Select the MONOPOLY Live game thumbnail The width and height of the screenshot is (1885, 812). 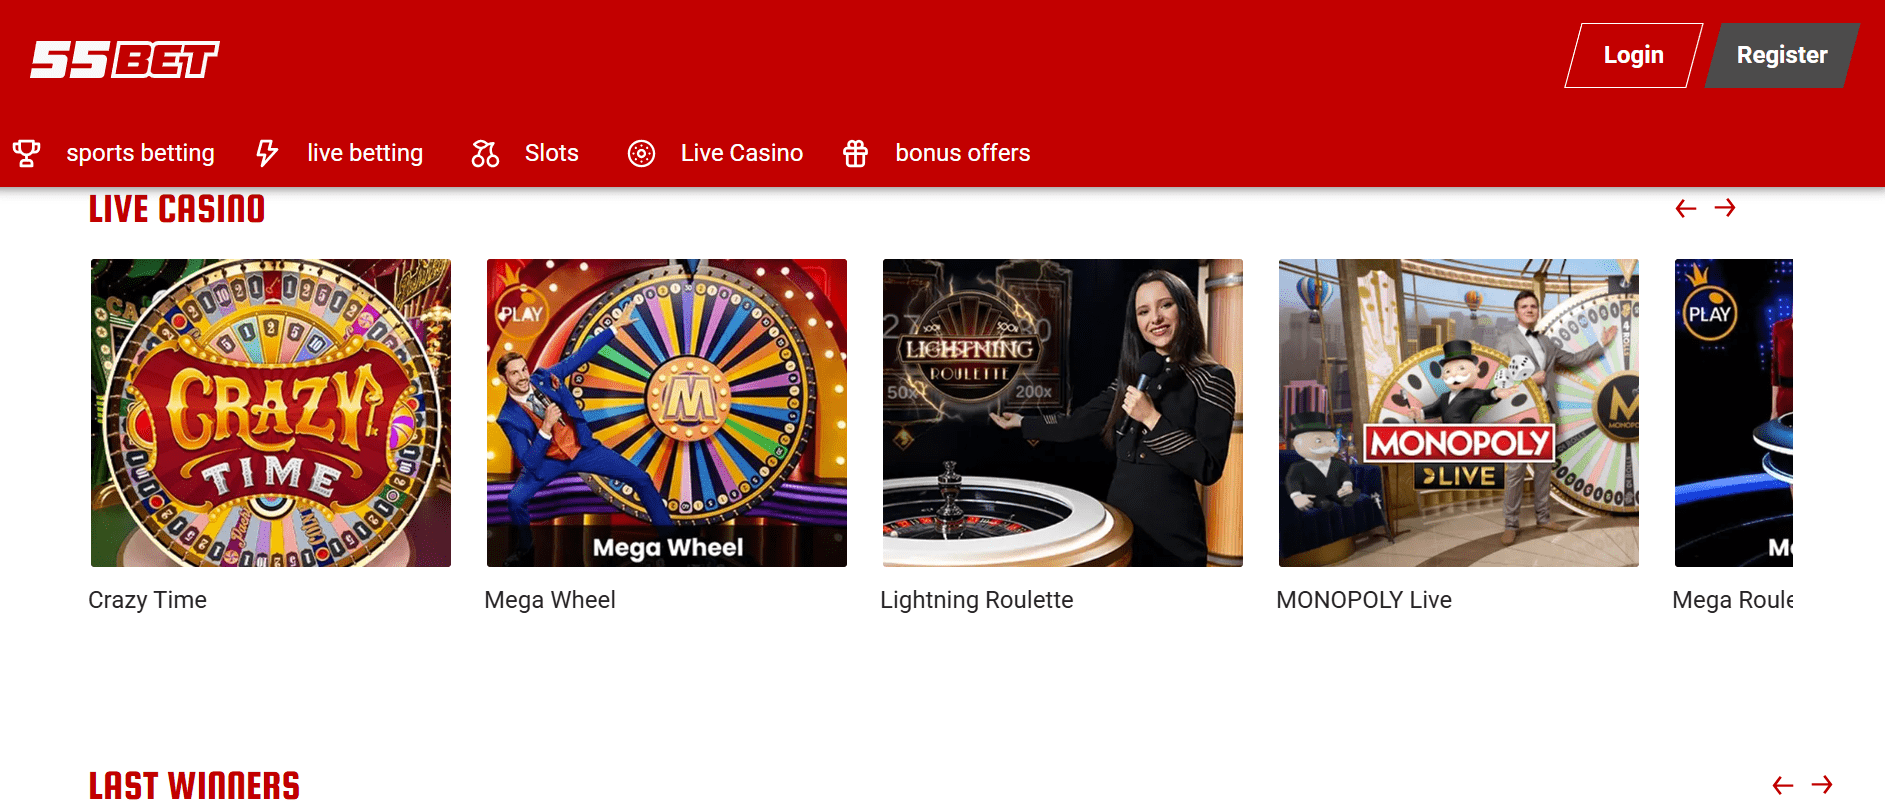(x=1459, y=413)
